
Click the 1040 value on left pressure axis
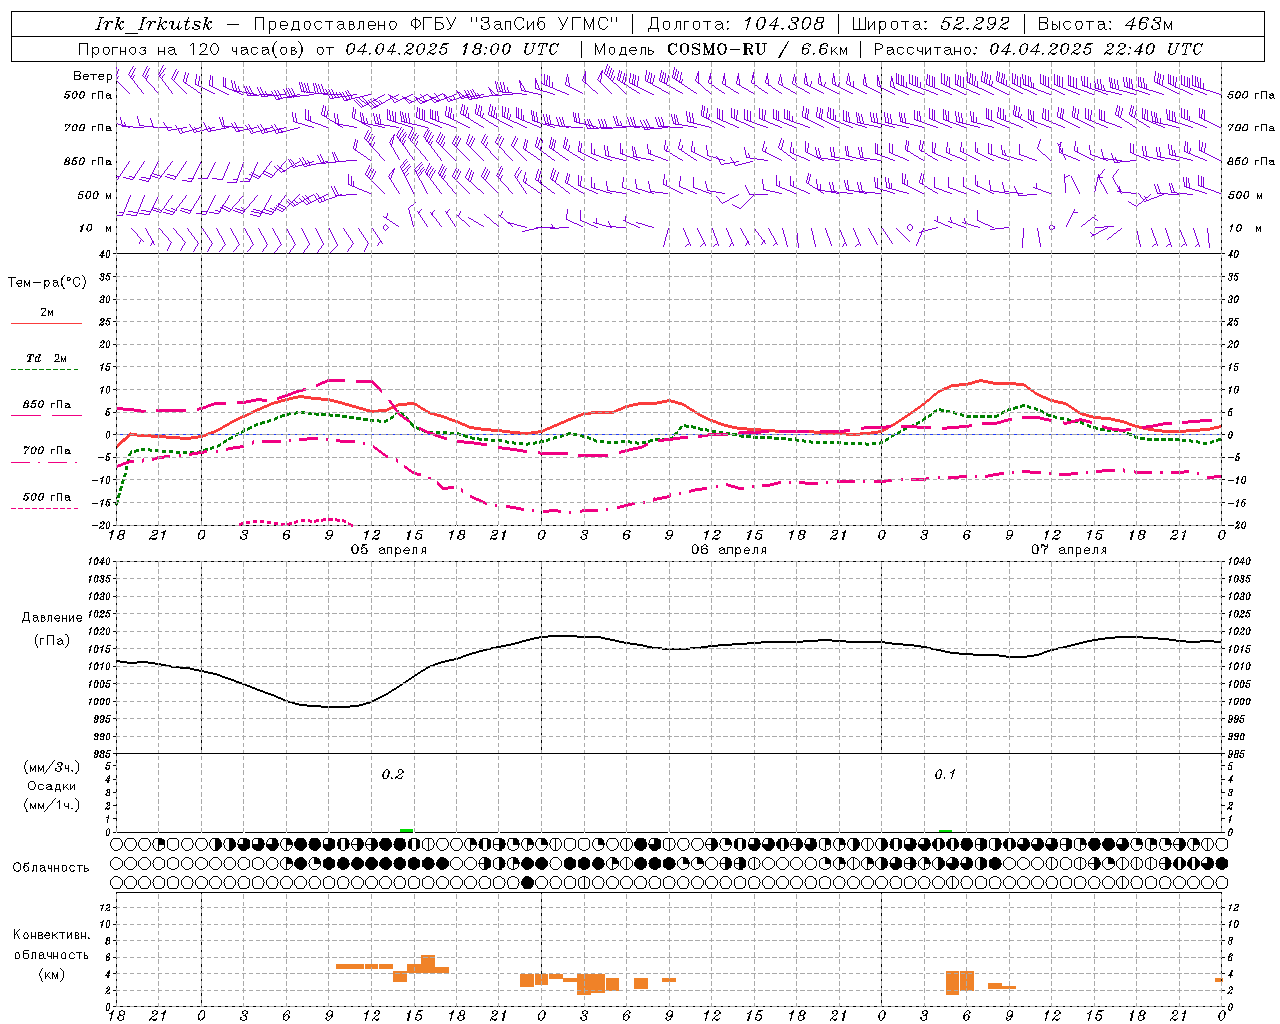click(x=98, y=562)
